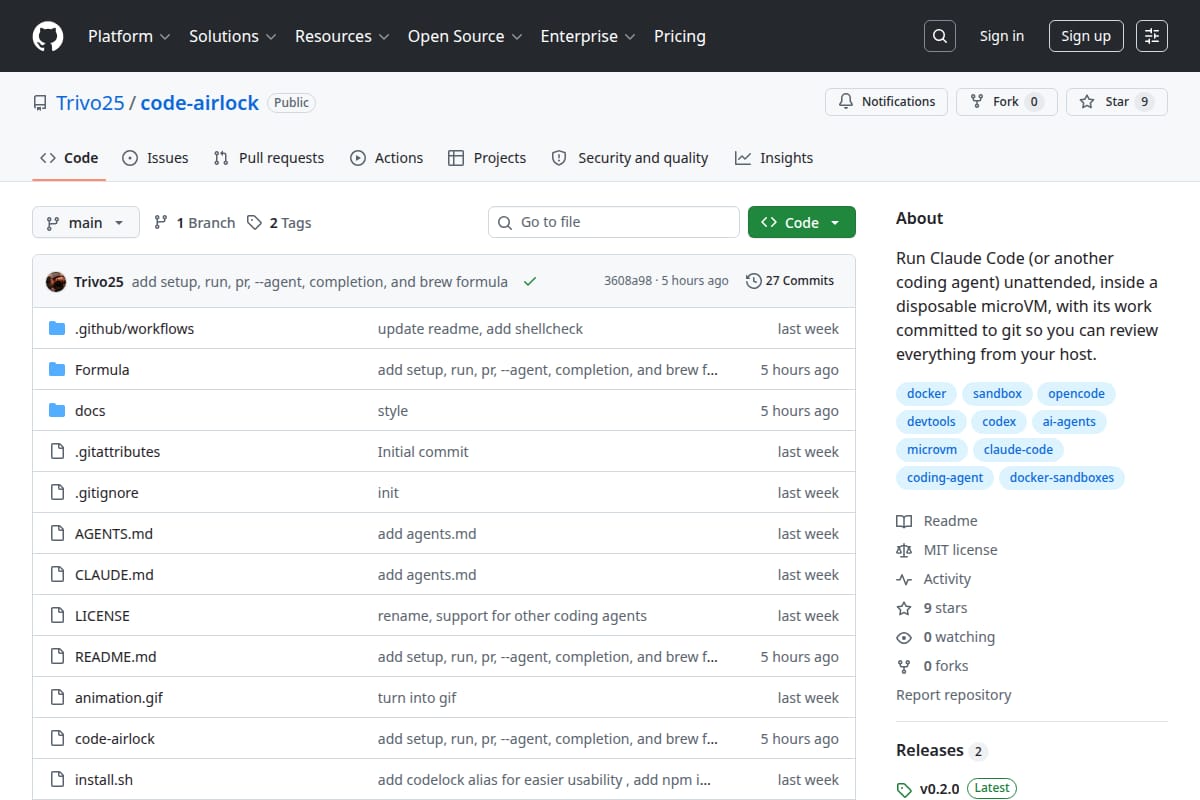Open the Notifications button
This screenshot has width=1200, height=800.
pos(886,102)
